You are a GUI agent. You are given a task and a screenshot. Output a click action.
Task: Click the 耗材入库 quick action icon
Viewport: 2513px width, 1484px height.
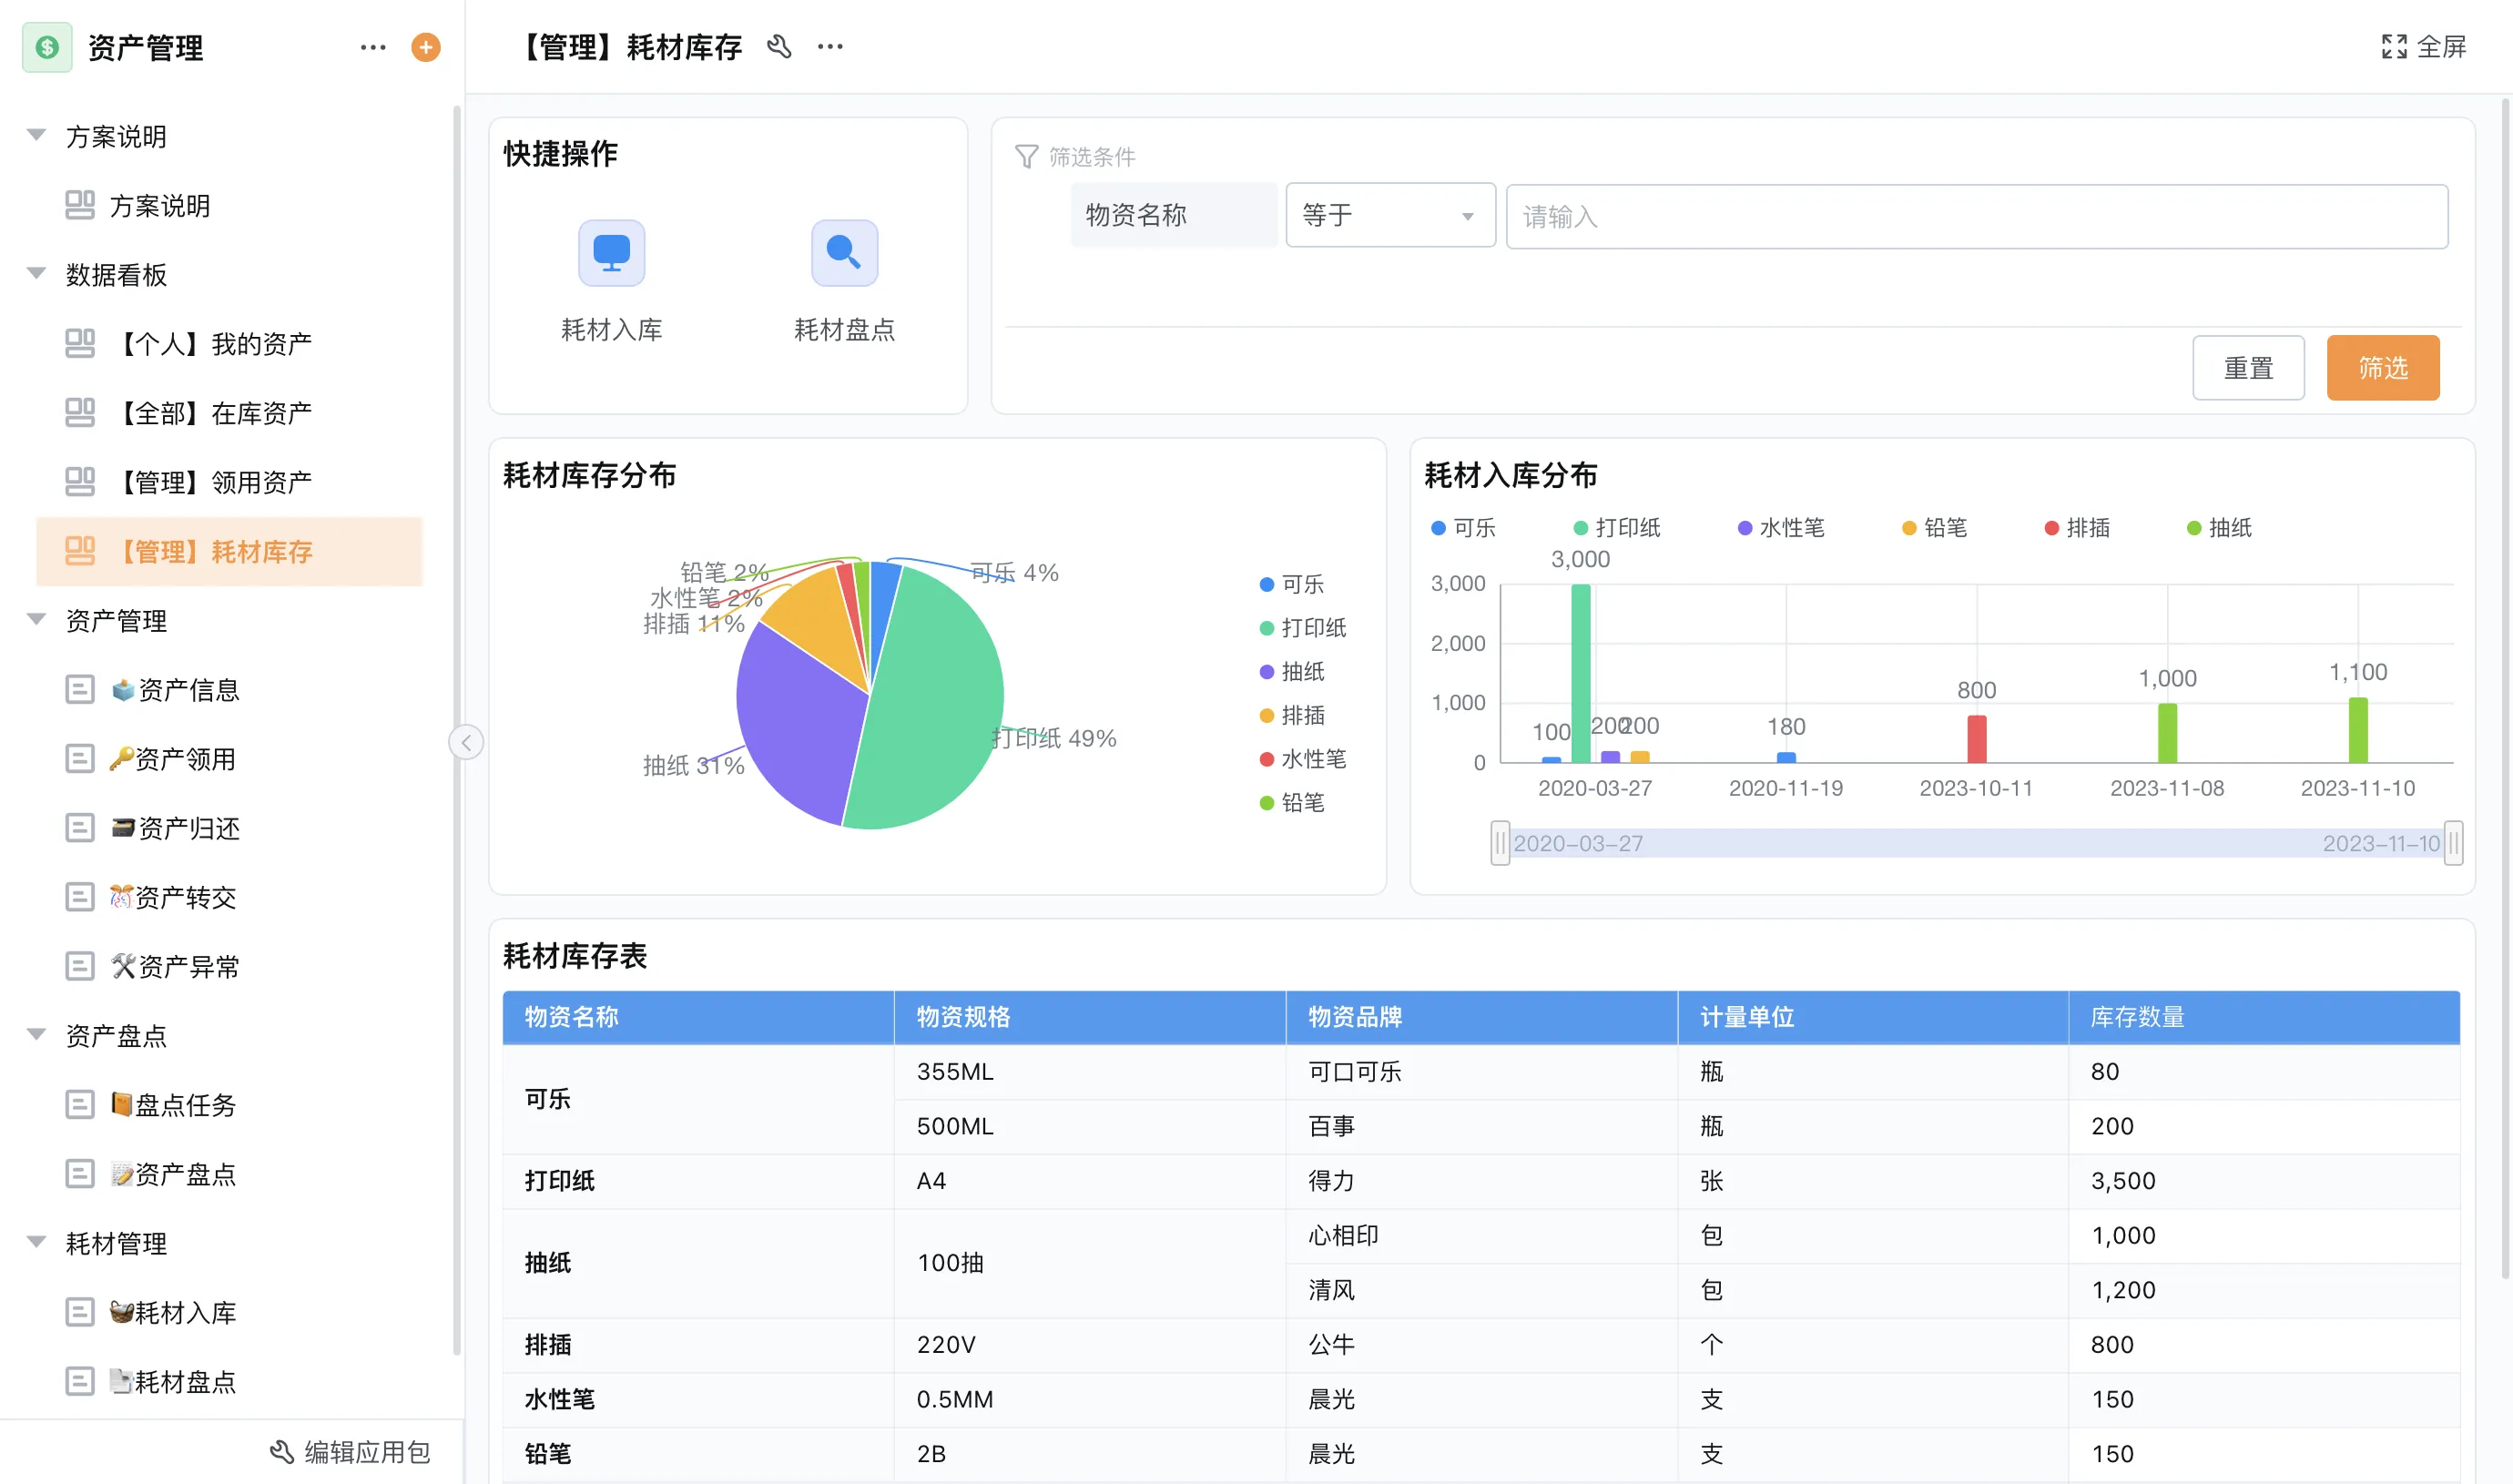(x=611, y=253)
